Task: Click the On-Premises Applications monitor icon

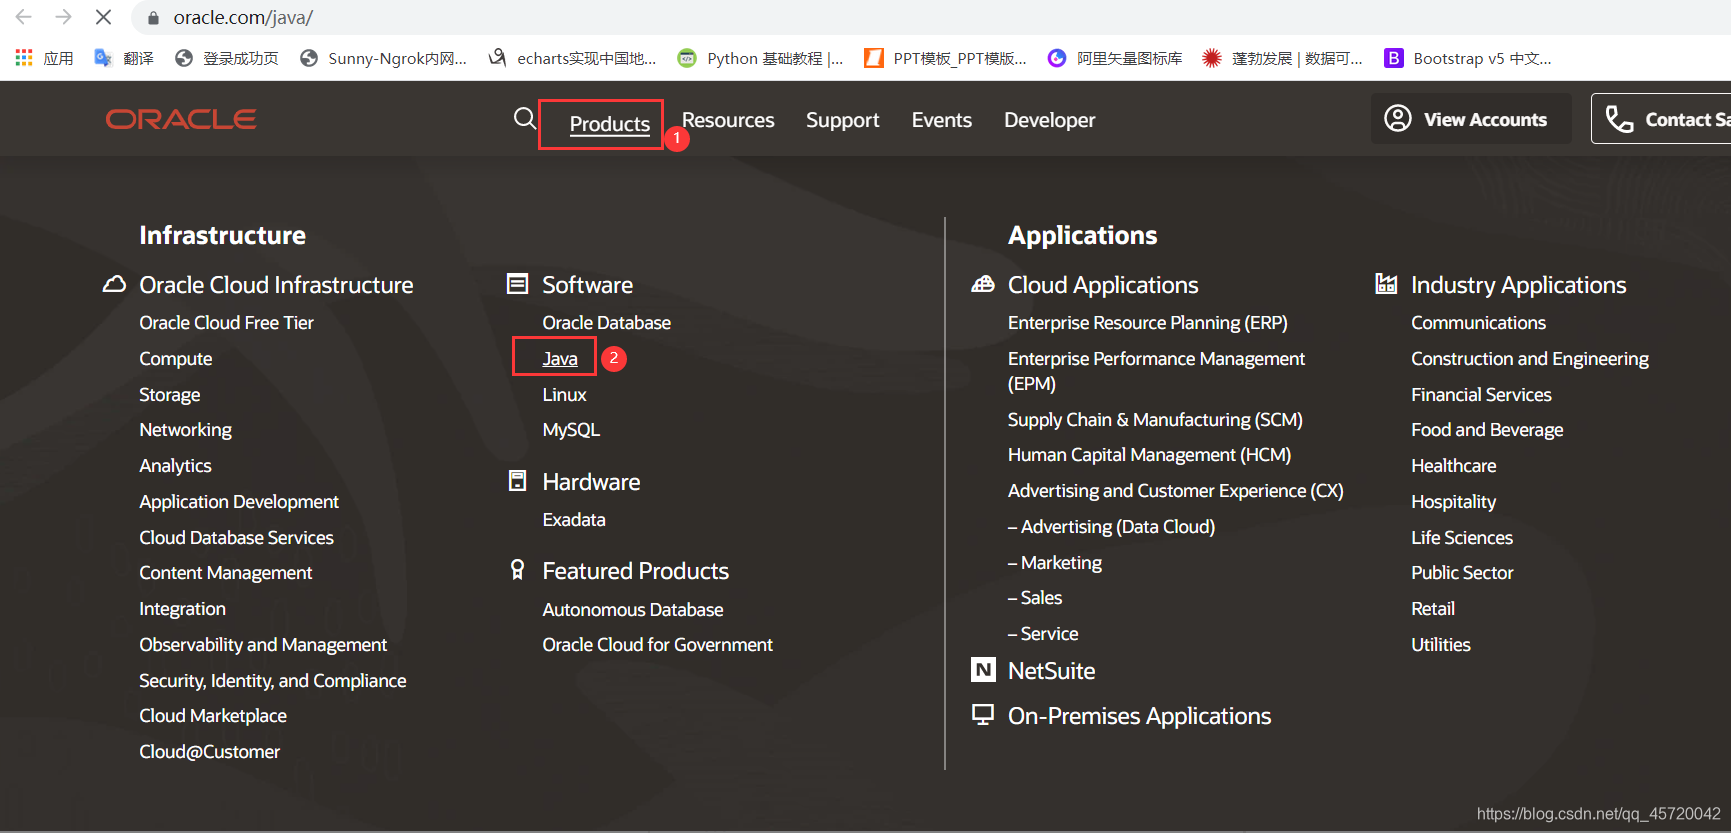Action: (983, 715)
